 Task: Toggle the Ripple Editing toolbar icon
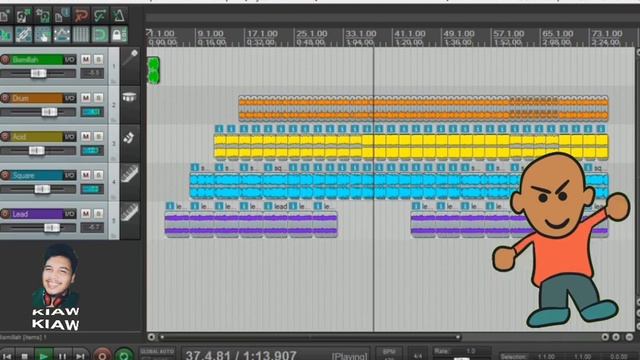coord(42,35)
